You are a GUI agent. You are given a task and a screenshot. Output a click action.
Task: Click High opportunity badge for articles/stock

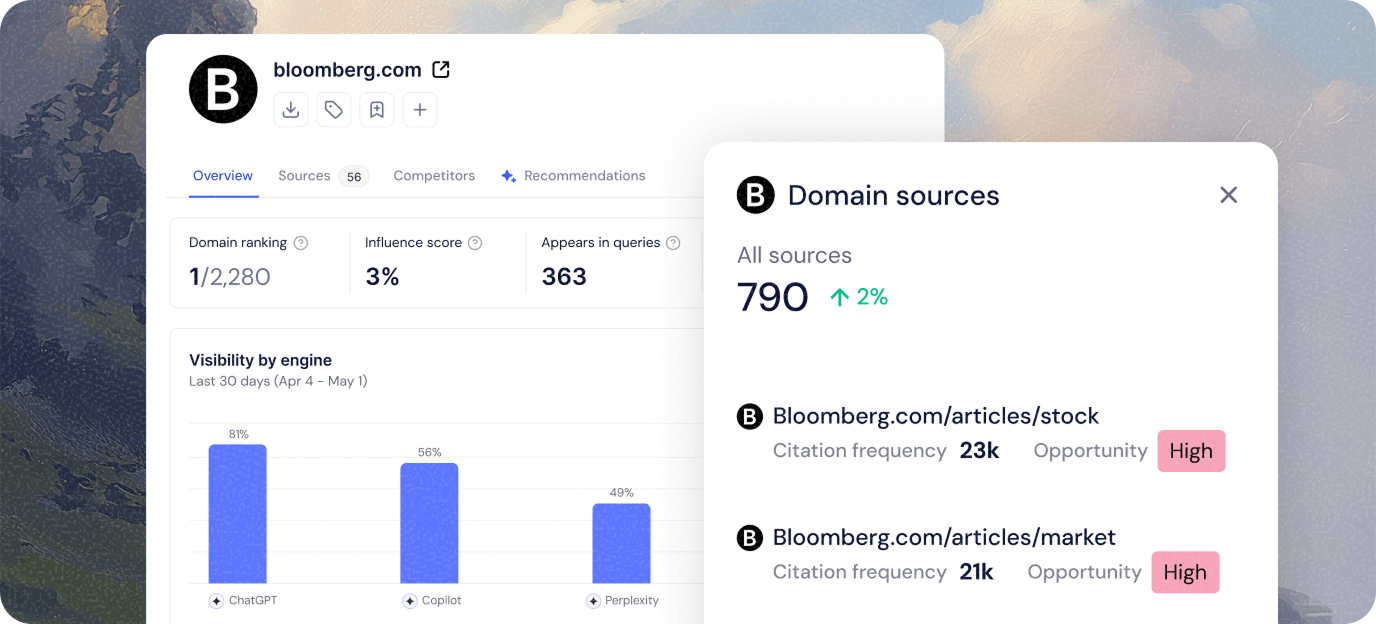pos(1191,451)
